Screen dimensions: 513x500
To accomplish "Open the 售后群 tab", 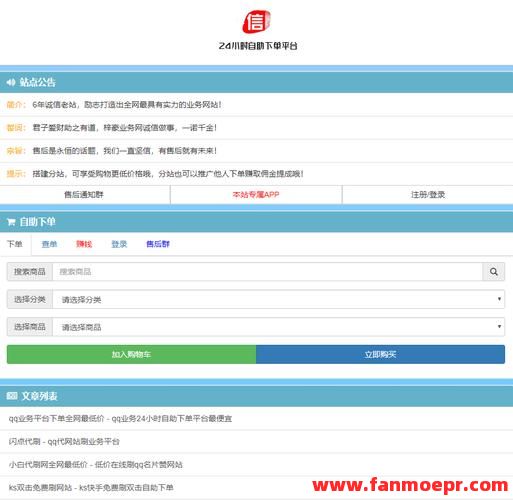I will click(158, 244).
